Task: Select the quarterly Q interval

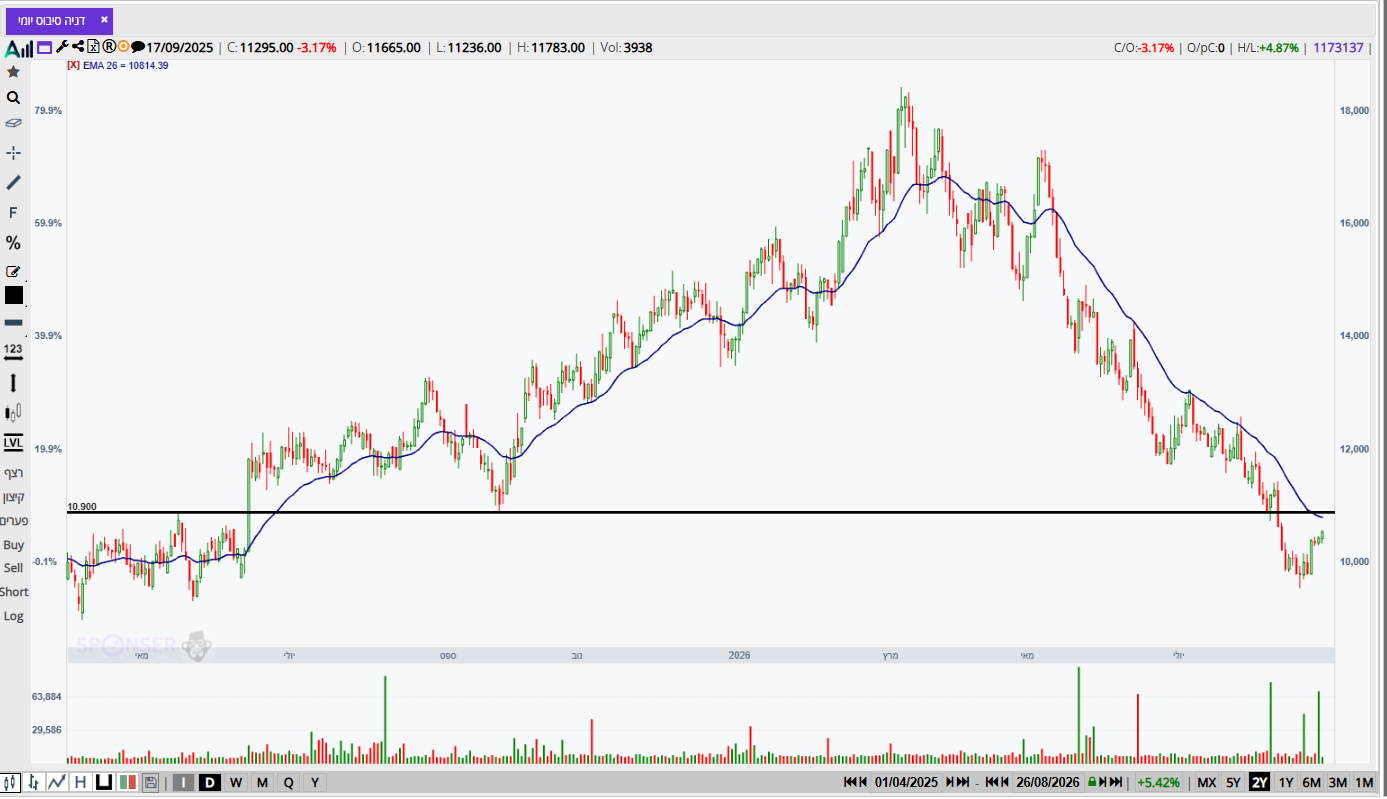Action: (x=288, y=782)
